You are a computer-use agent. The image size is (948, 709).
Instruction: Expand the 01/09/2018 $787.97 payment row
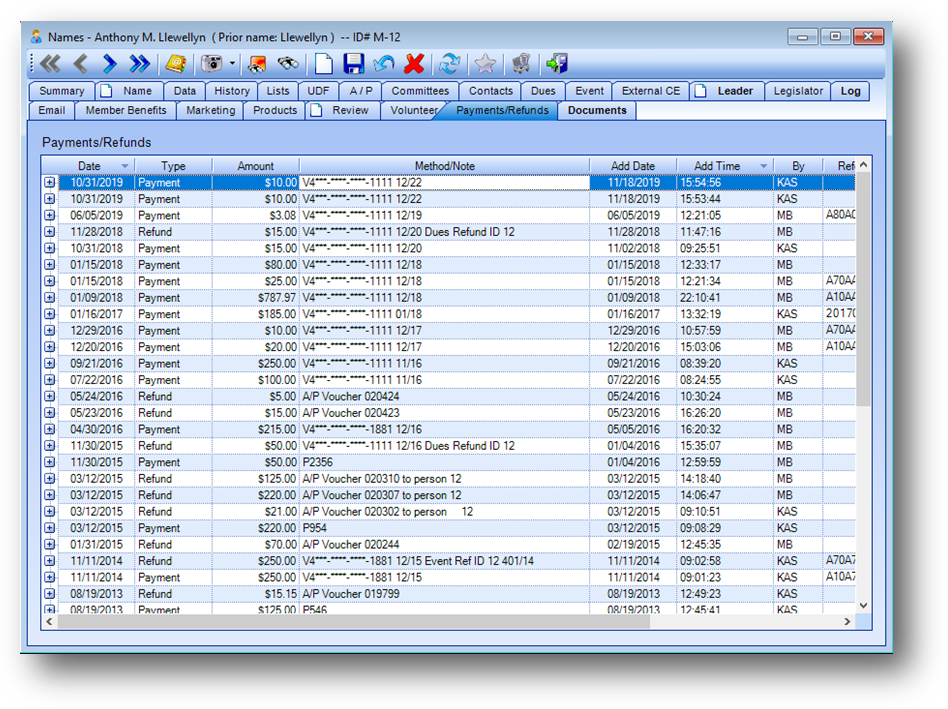[50, 297]
